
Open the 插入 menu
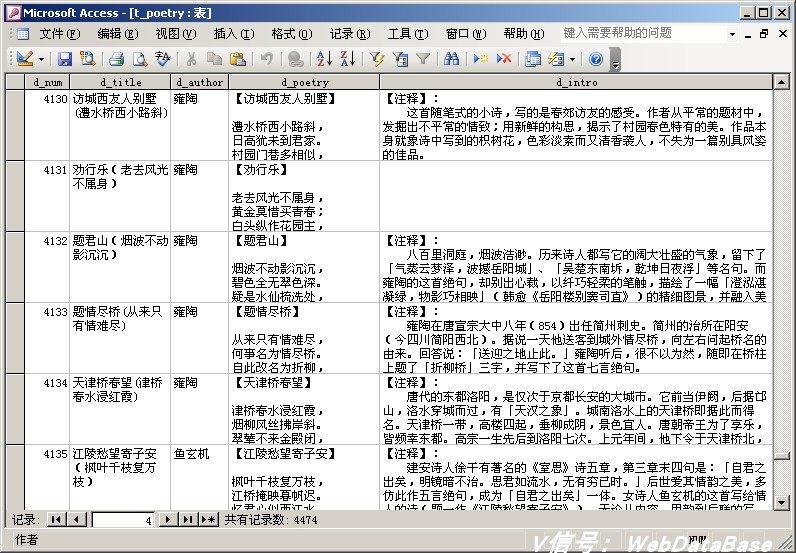[234, 34]
